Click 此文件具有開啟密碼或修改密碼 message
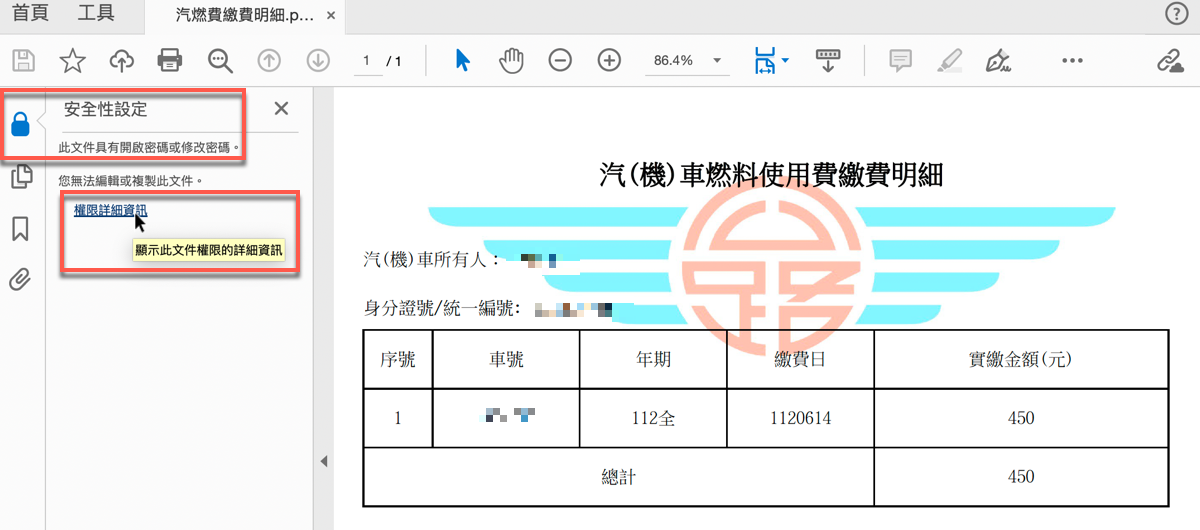Viewport: 1200px width, 530px height. (149, 147)
